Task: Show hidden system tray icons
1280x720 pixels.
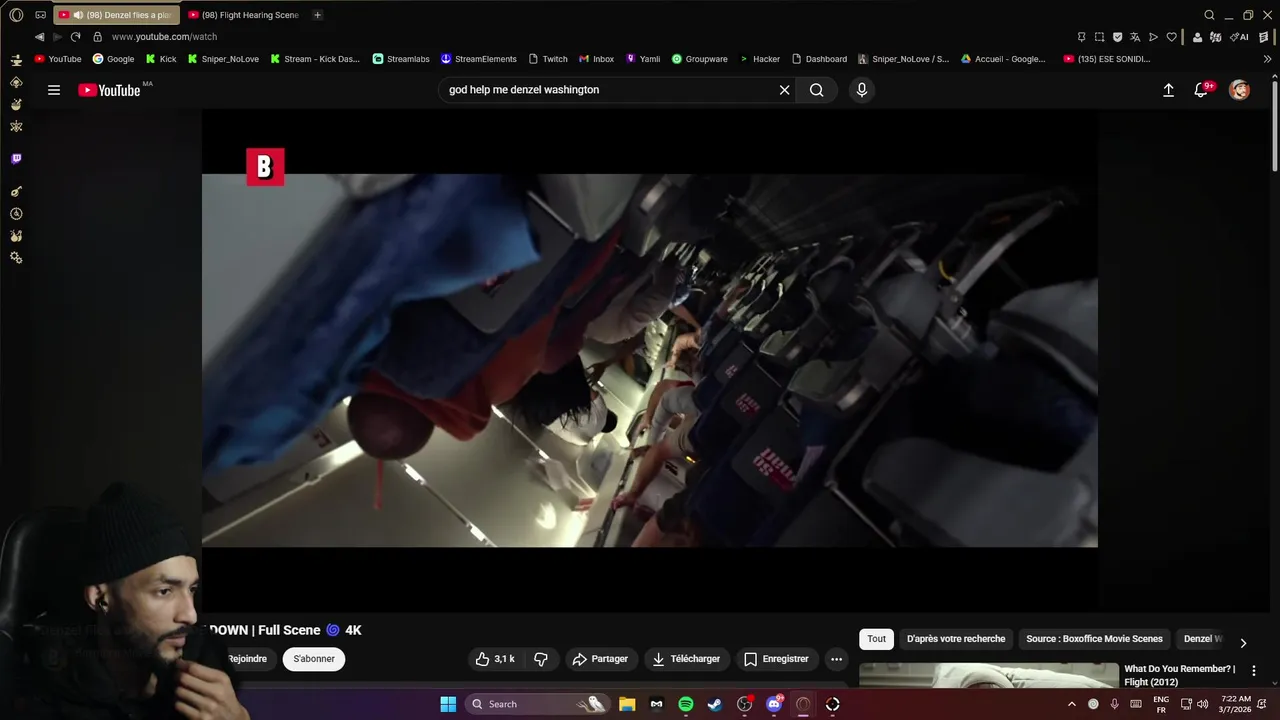Action: tap(1072, 704)
